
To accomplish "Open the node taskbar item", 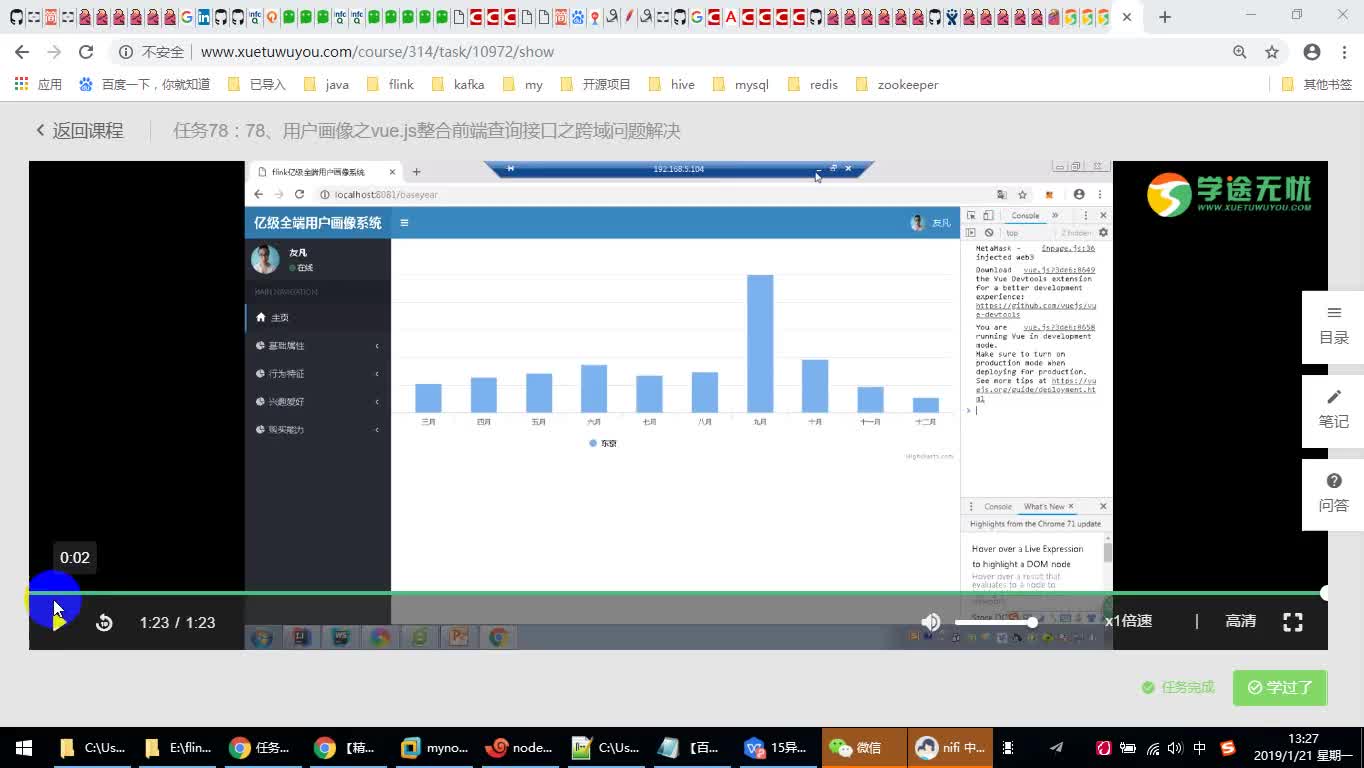I will pos(520,748).
